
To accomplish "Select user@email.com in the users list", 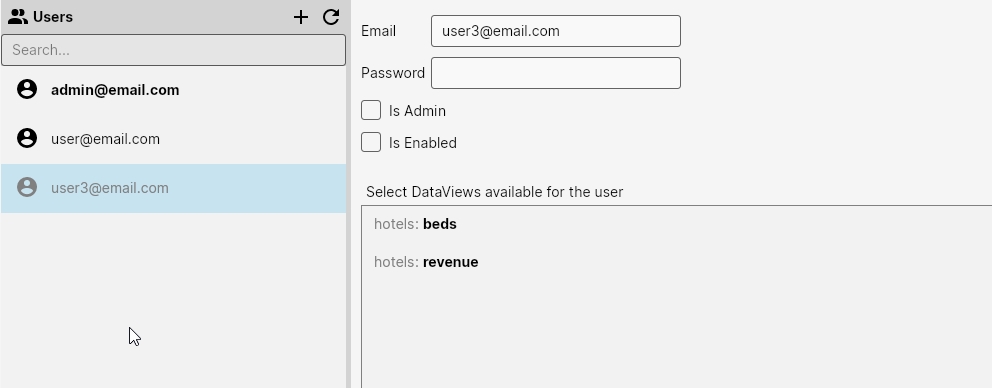I will pos(173,139).
